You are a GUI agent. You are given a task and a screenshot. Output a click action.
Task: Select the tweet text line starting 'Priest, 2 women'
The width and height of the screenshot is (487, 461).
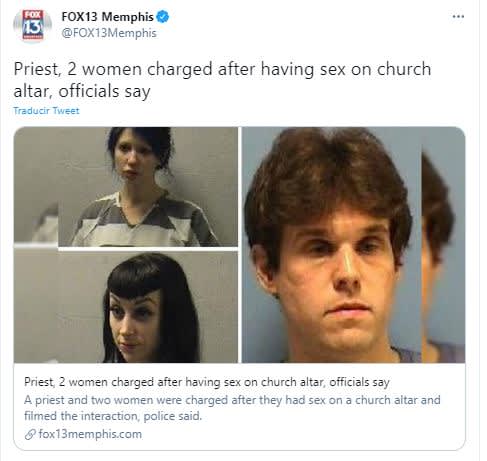[x=222, y=69]
